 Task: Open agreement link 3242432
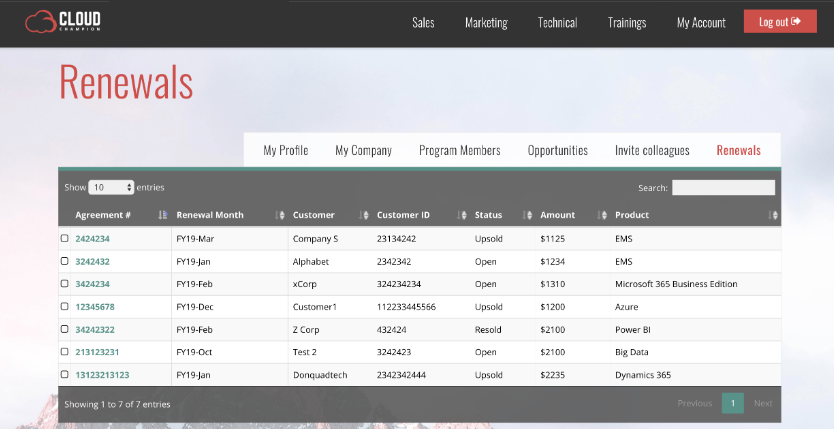click(x=93, y=262)
